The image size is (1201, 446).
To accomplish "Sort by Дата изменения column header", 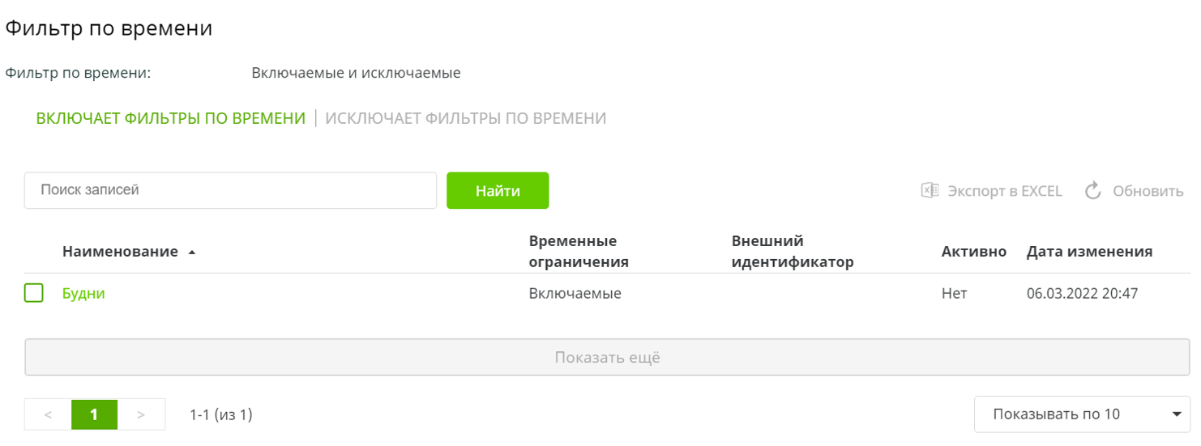I will click(x=1089, y=251).
